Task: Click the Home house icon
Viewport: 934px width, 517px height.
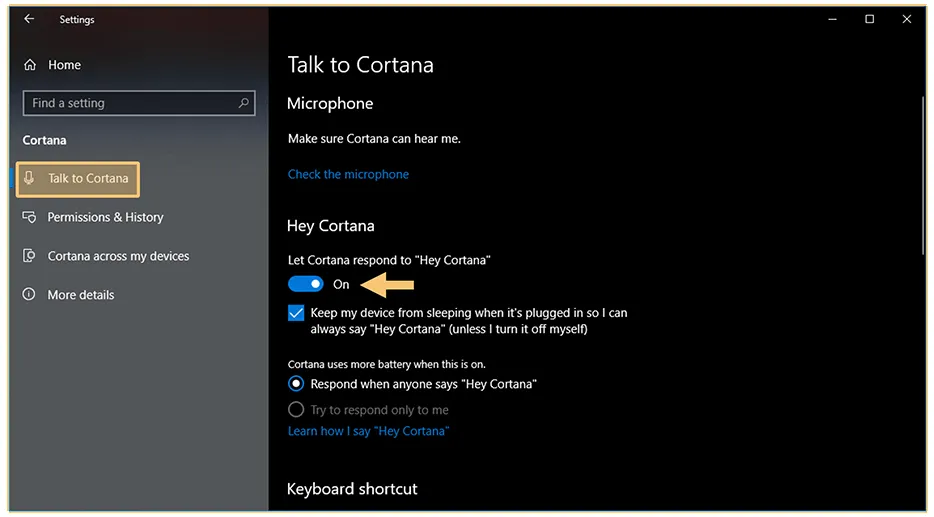Action: coord(30,65)
